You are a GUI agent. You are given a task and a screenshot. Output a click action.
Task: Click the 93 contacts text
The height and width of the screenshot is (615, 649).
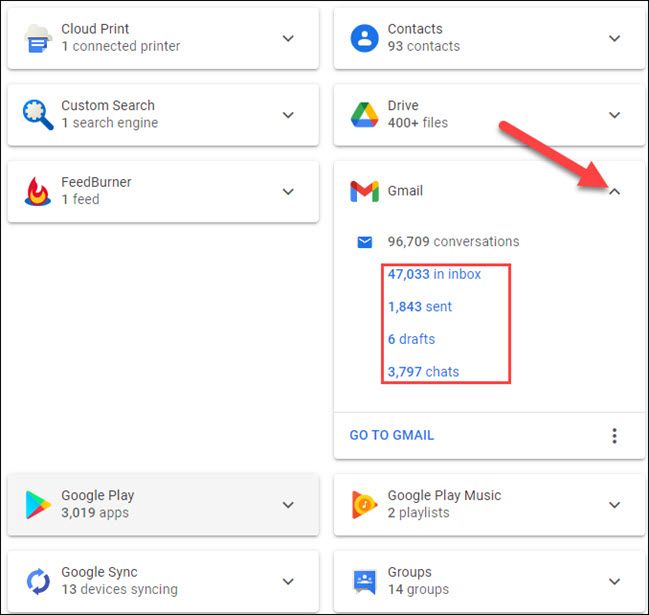click(424, 46)
